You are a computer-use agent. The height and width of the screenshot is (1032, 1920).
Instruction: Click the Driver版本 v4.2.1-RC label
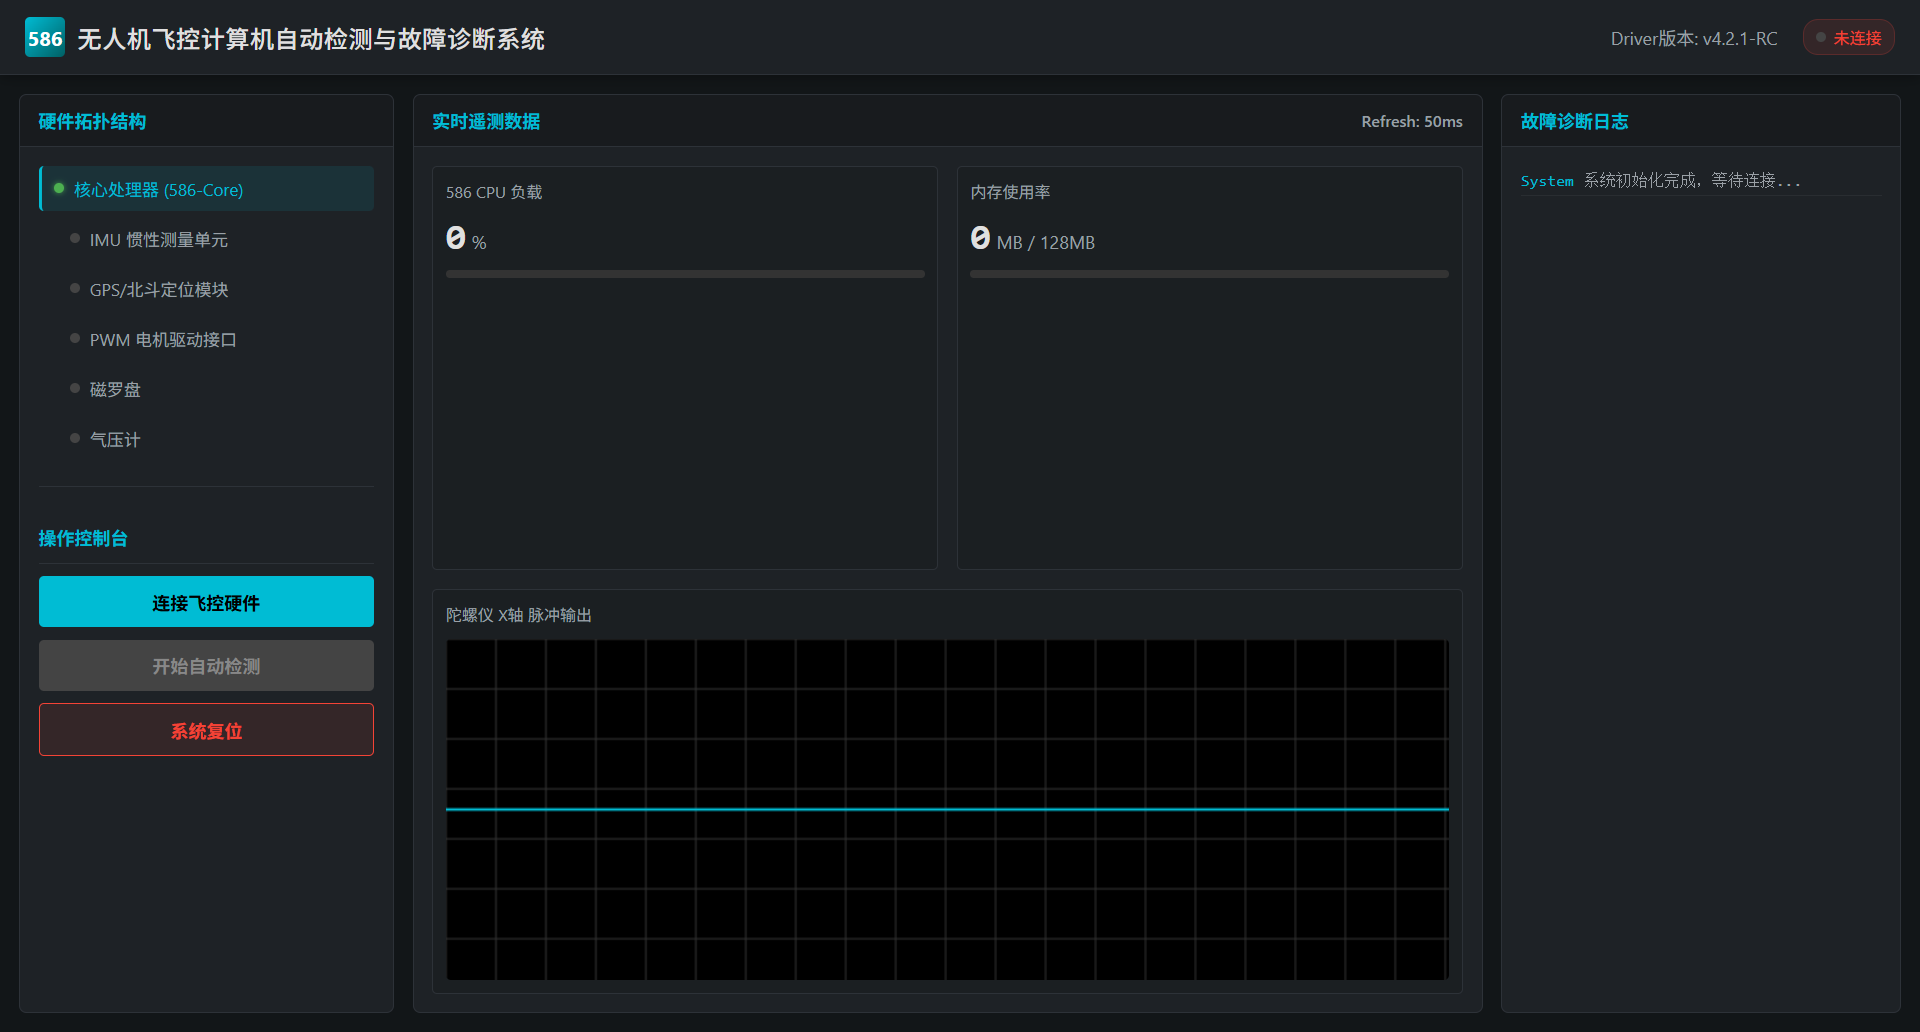click(1693, 39)
